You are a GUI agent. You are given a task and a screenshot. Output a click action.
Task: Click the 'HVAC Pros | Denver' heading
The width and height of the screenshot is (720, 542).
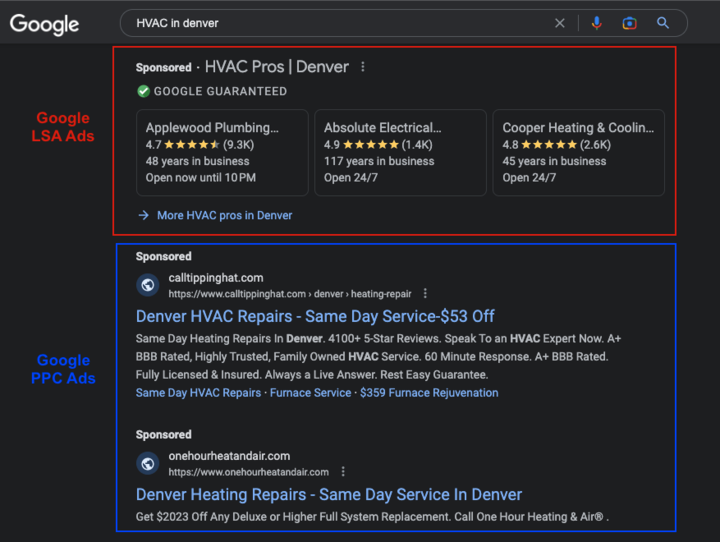click(x=276, y=67)
